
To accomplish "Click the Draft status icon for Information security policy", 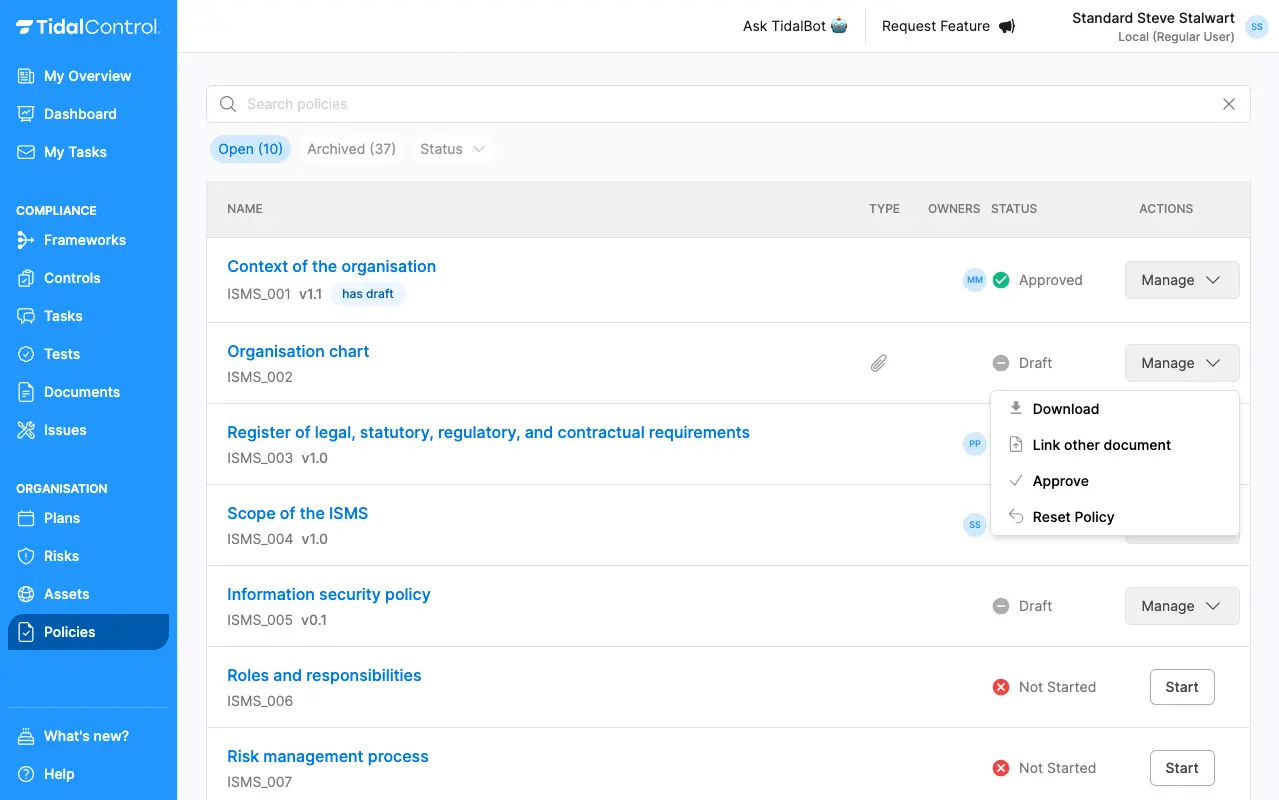I will point(1001,606).
